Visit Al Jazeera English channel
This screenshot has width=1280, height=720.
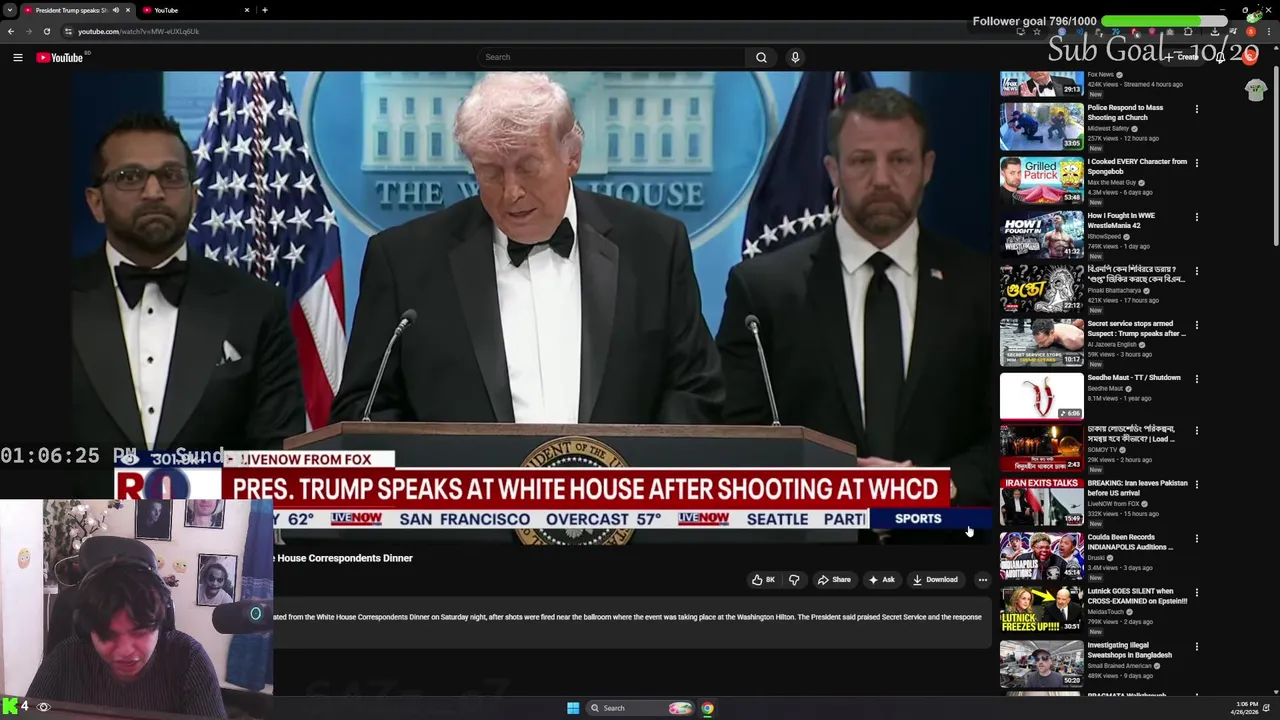1112,345
